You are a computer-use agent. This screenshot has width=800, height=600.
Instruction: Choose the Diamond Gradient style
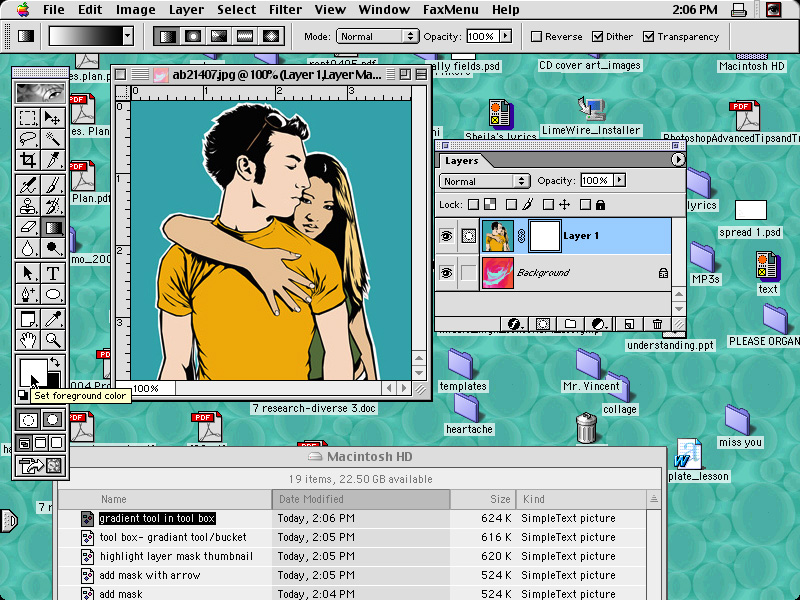270,36
